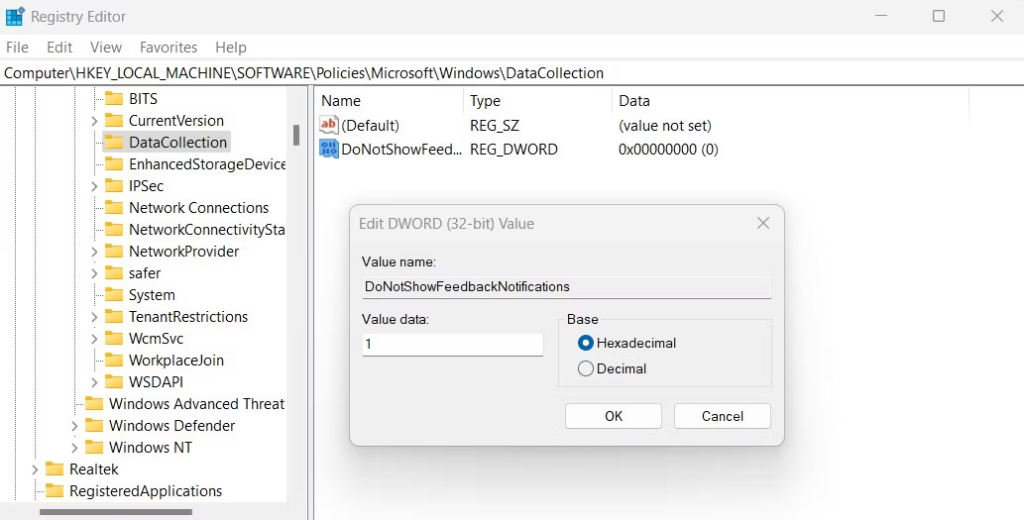1024x520 pixels.
Task: Expand the NetworkProvider key chevron
Action: [94, 252]
